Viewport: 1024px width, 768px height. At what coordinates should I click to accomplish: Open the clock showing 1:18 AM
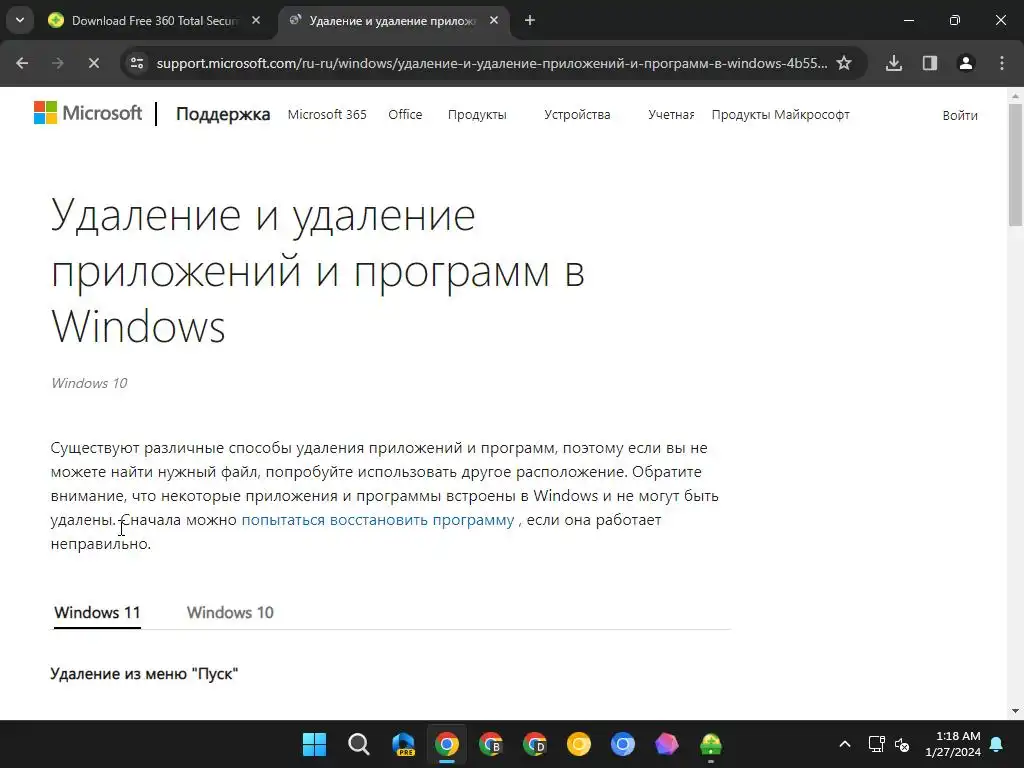[953, 744]
